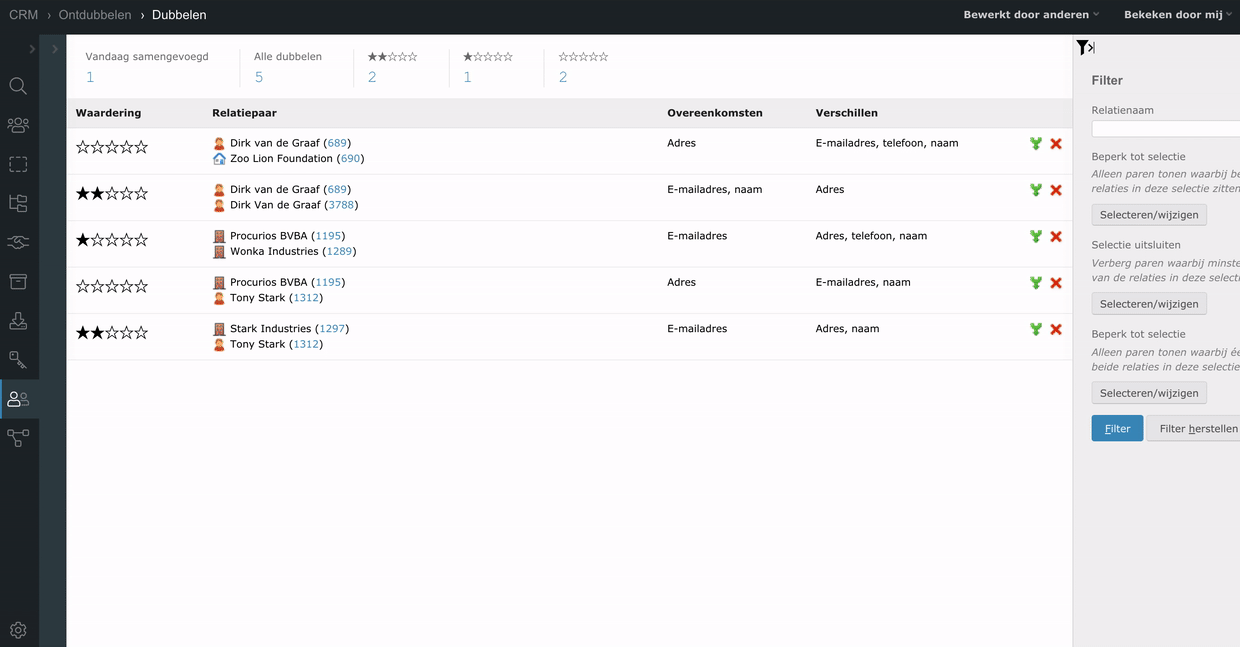Click the blue Filter button
Viewport: 1240px width, 647px height.
(1117, 428)
